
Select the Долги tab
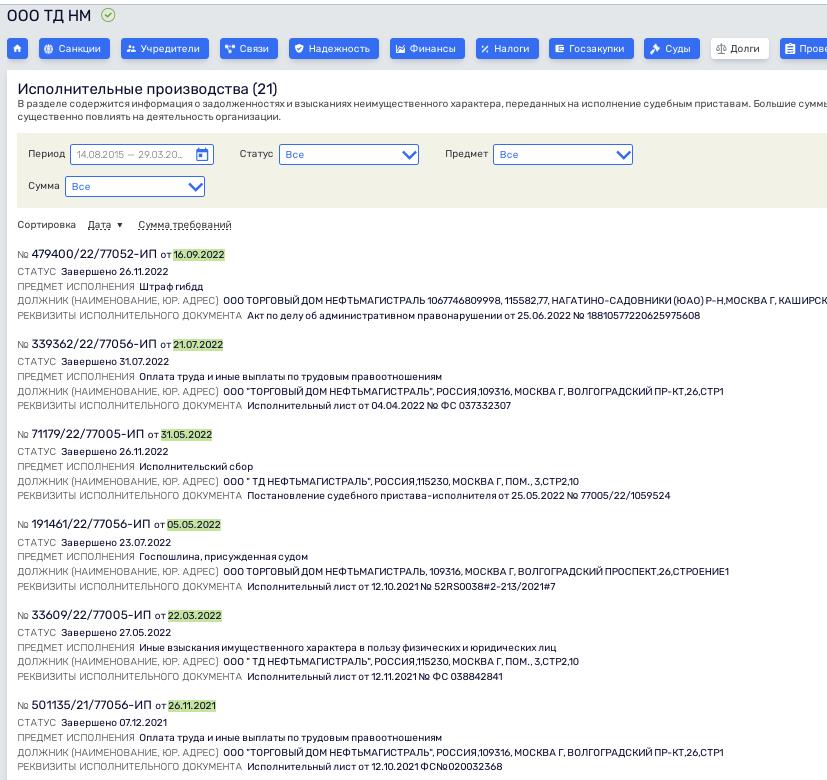(x=739, y=49)
